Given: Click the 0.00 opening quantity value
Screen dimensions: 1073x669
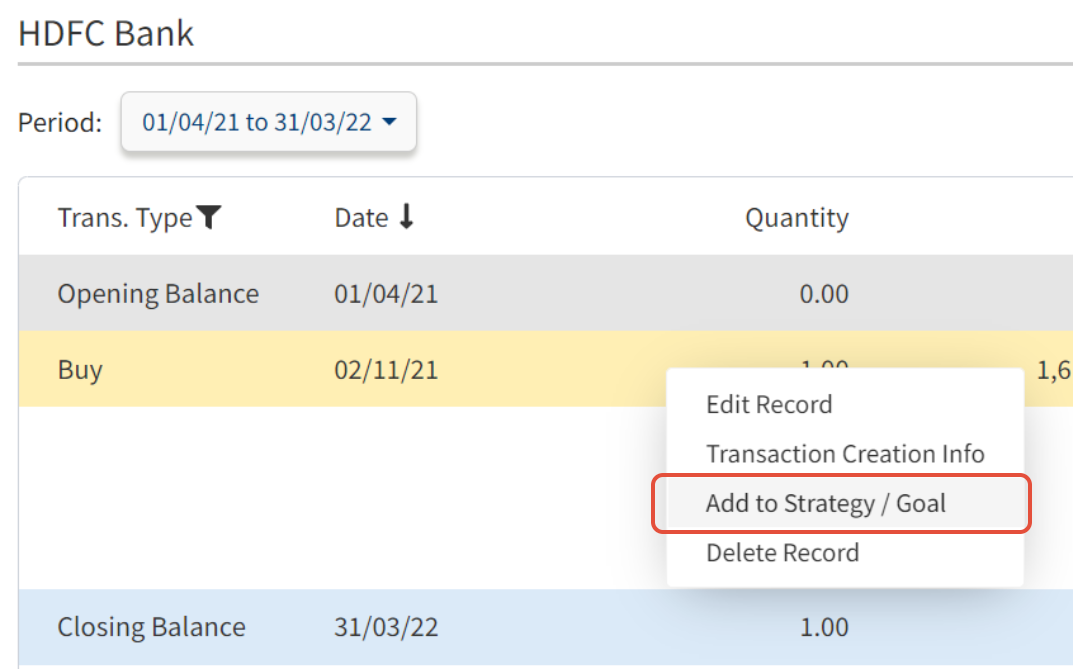Looking at the screenshot, I should [x=824, y=294].
